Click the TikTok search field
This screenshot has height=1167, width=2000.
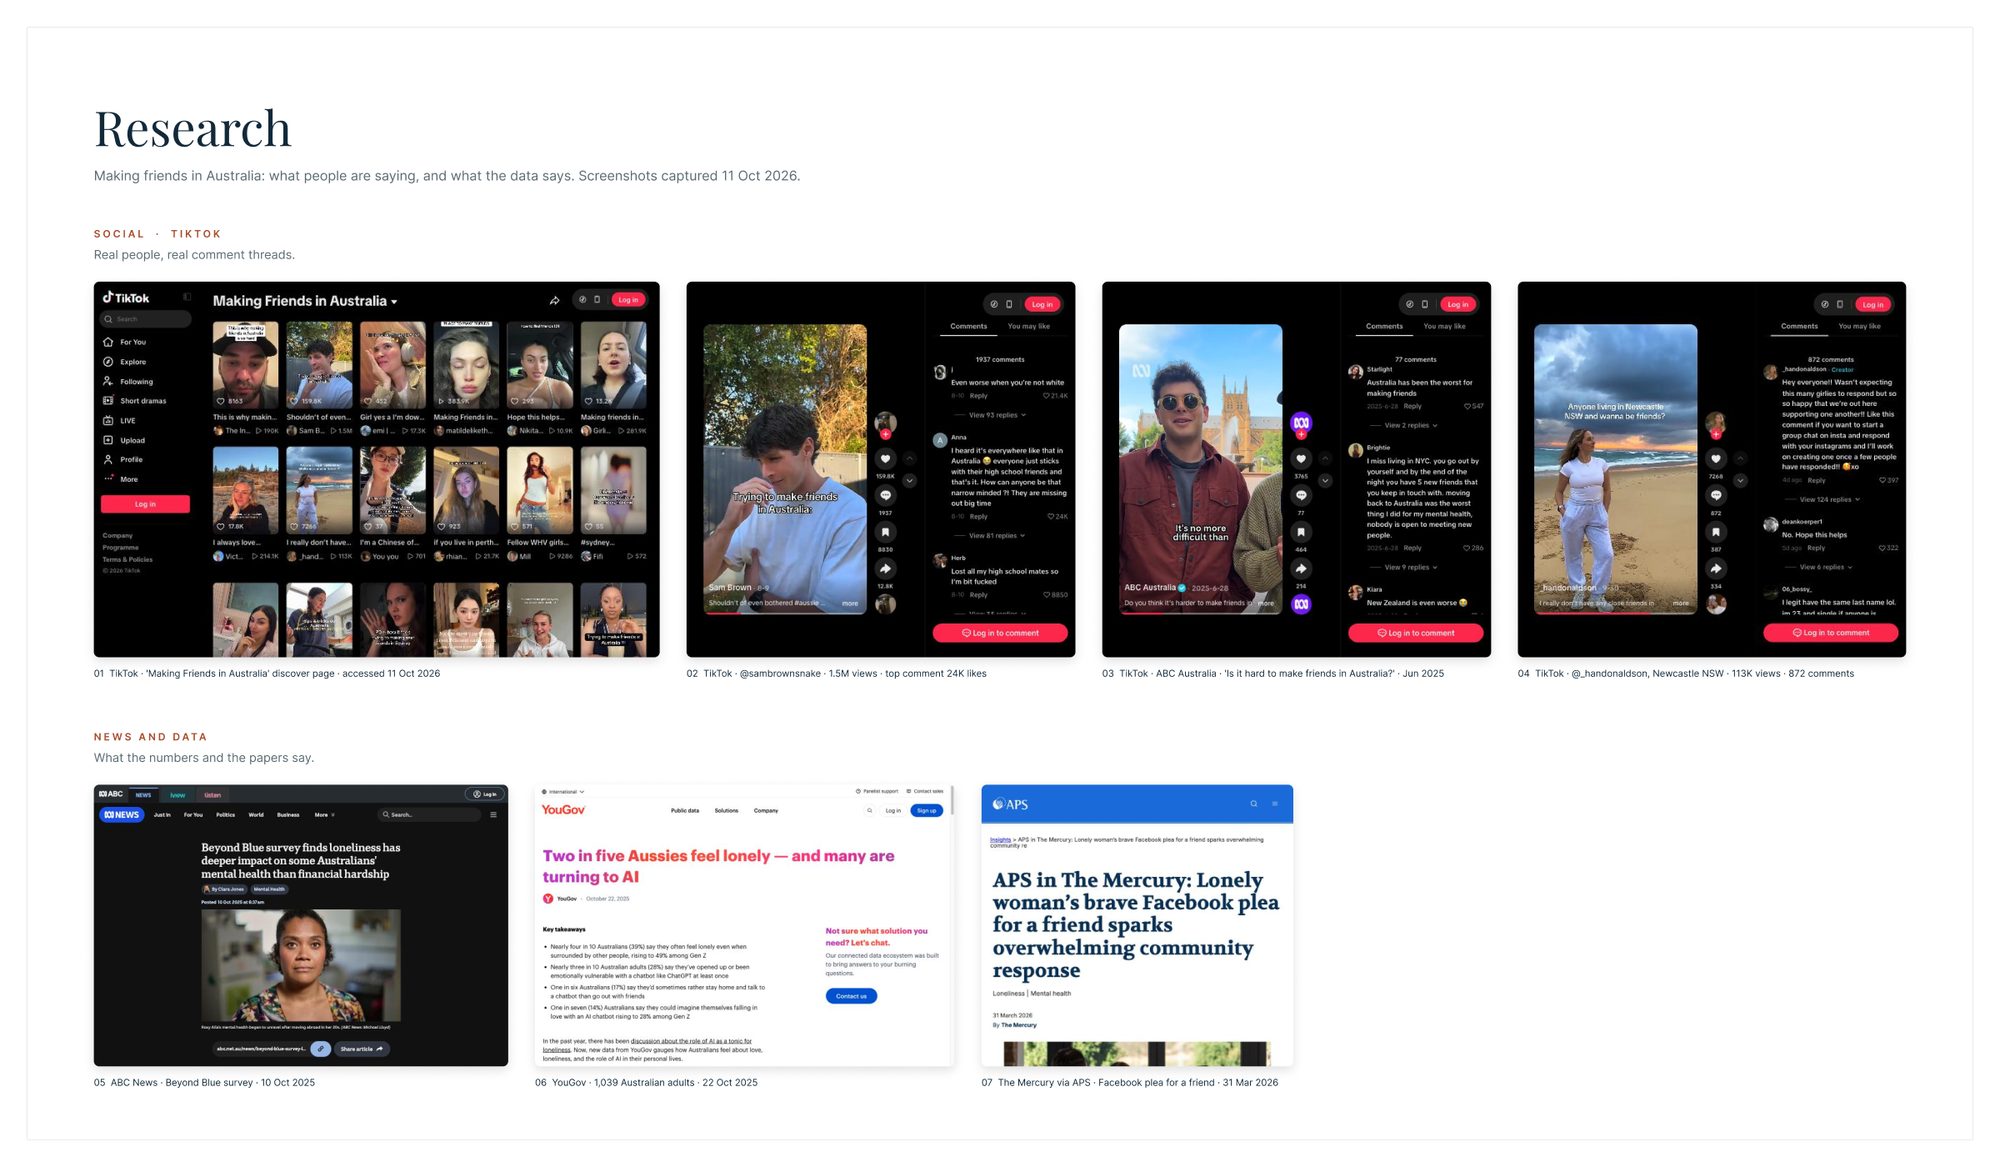(146, 319)
